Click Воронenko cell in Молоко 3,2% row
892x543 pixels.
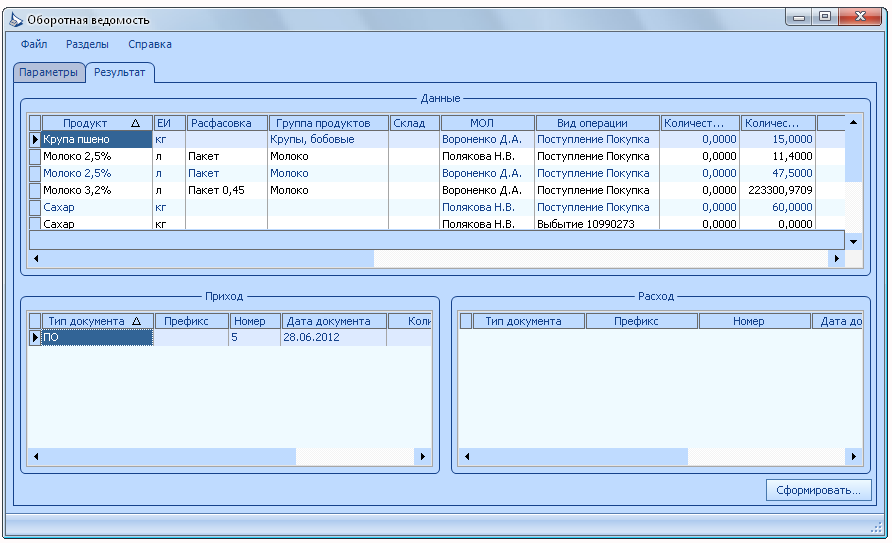(x=488, y=190)
